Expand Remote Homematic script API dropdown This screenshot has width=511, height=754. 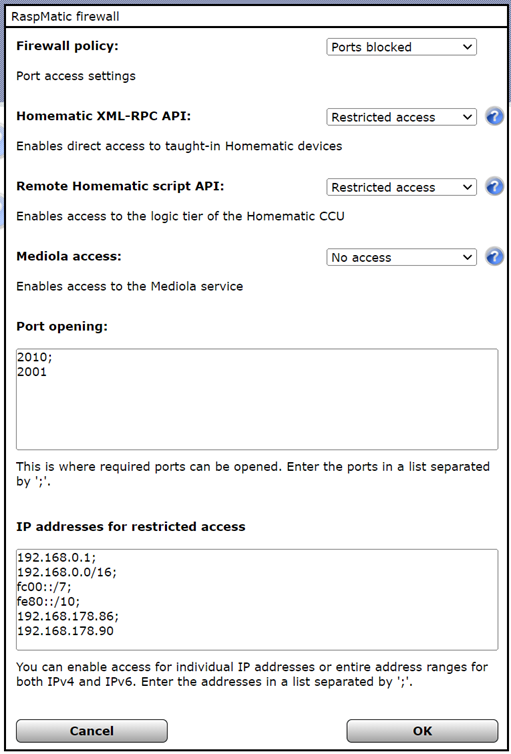[x=401, y=188]
